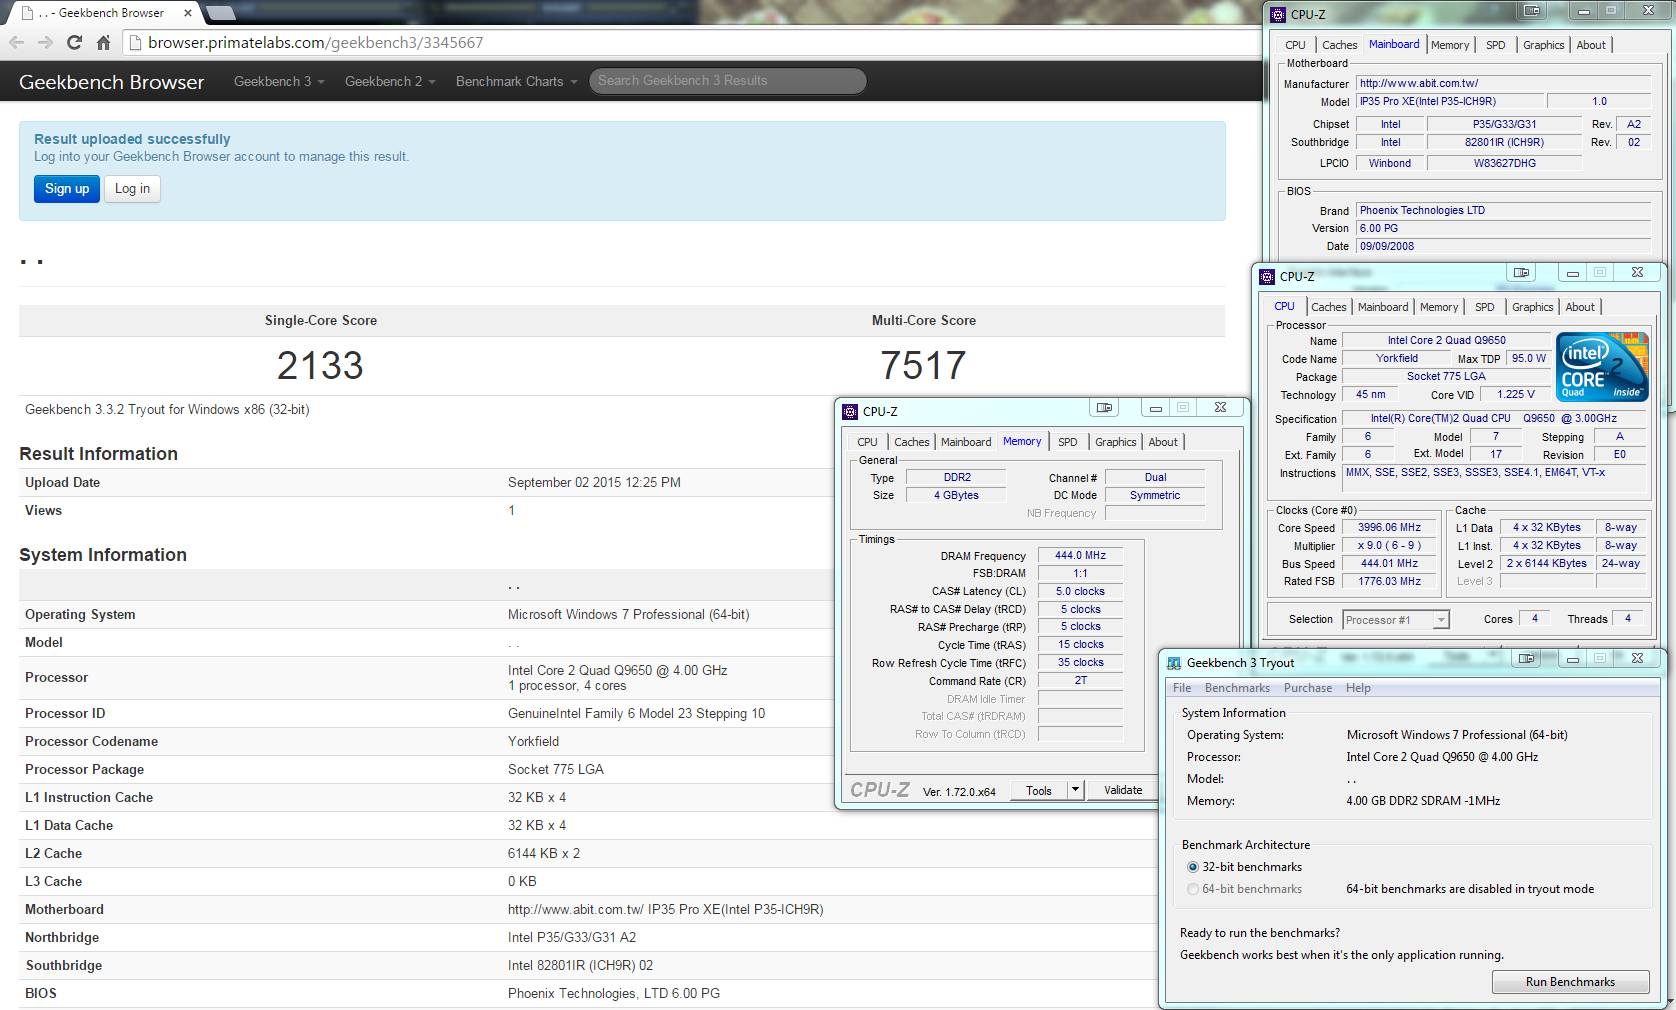This screenshot has width=1676, height=1010.
Task: Click CPU-Z Mainboard window title icon
Action: pyautogui.click(x=1278, y=14)
